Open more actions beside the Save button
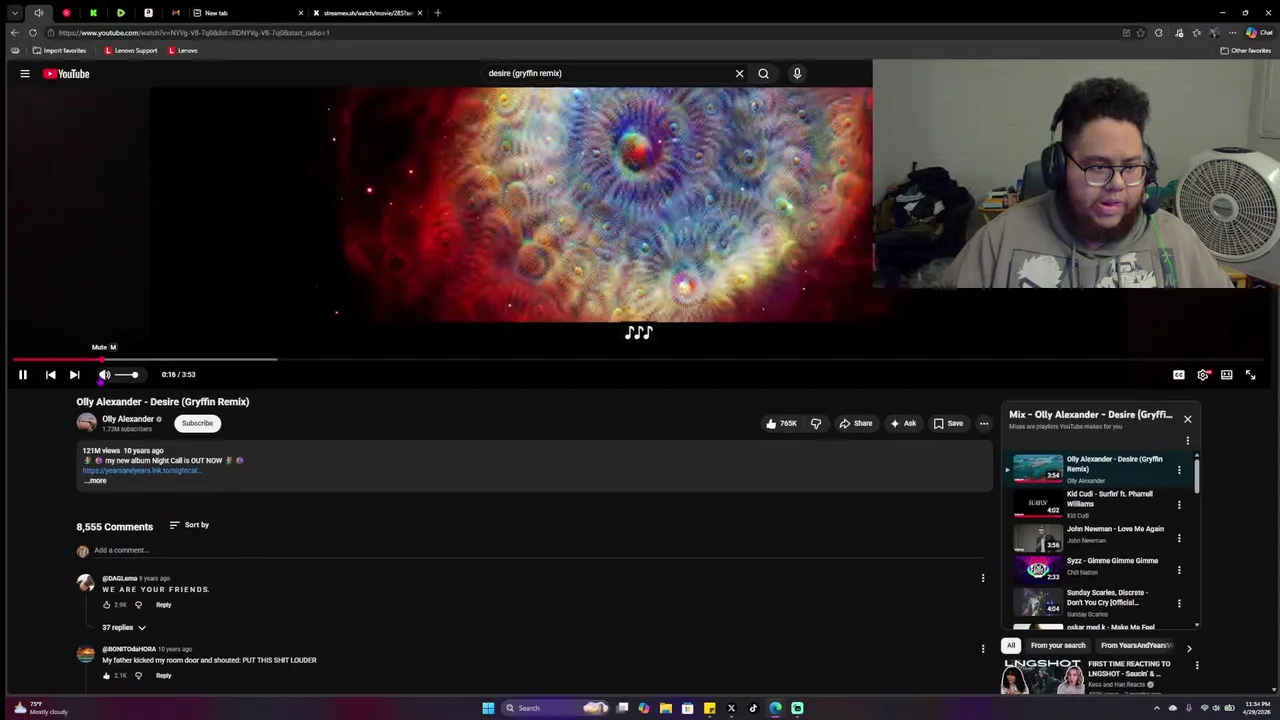The width and height of the screenshot is (1280, 720). (x=984, y=424)
